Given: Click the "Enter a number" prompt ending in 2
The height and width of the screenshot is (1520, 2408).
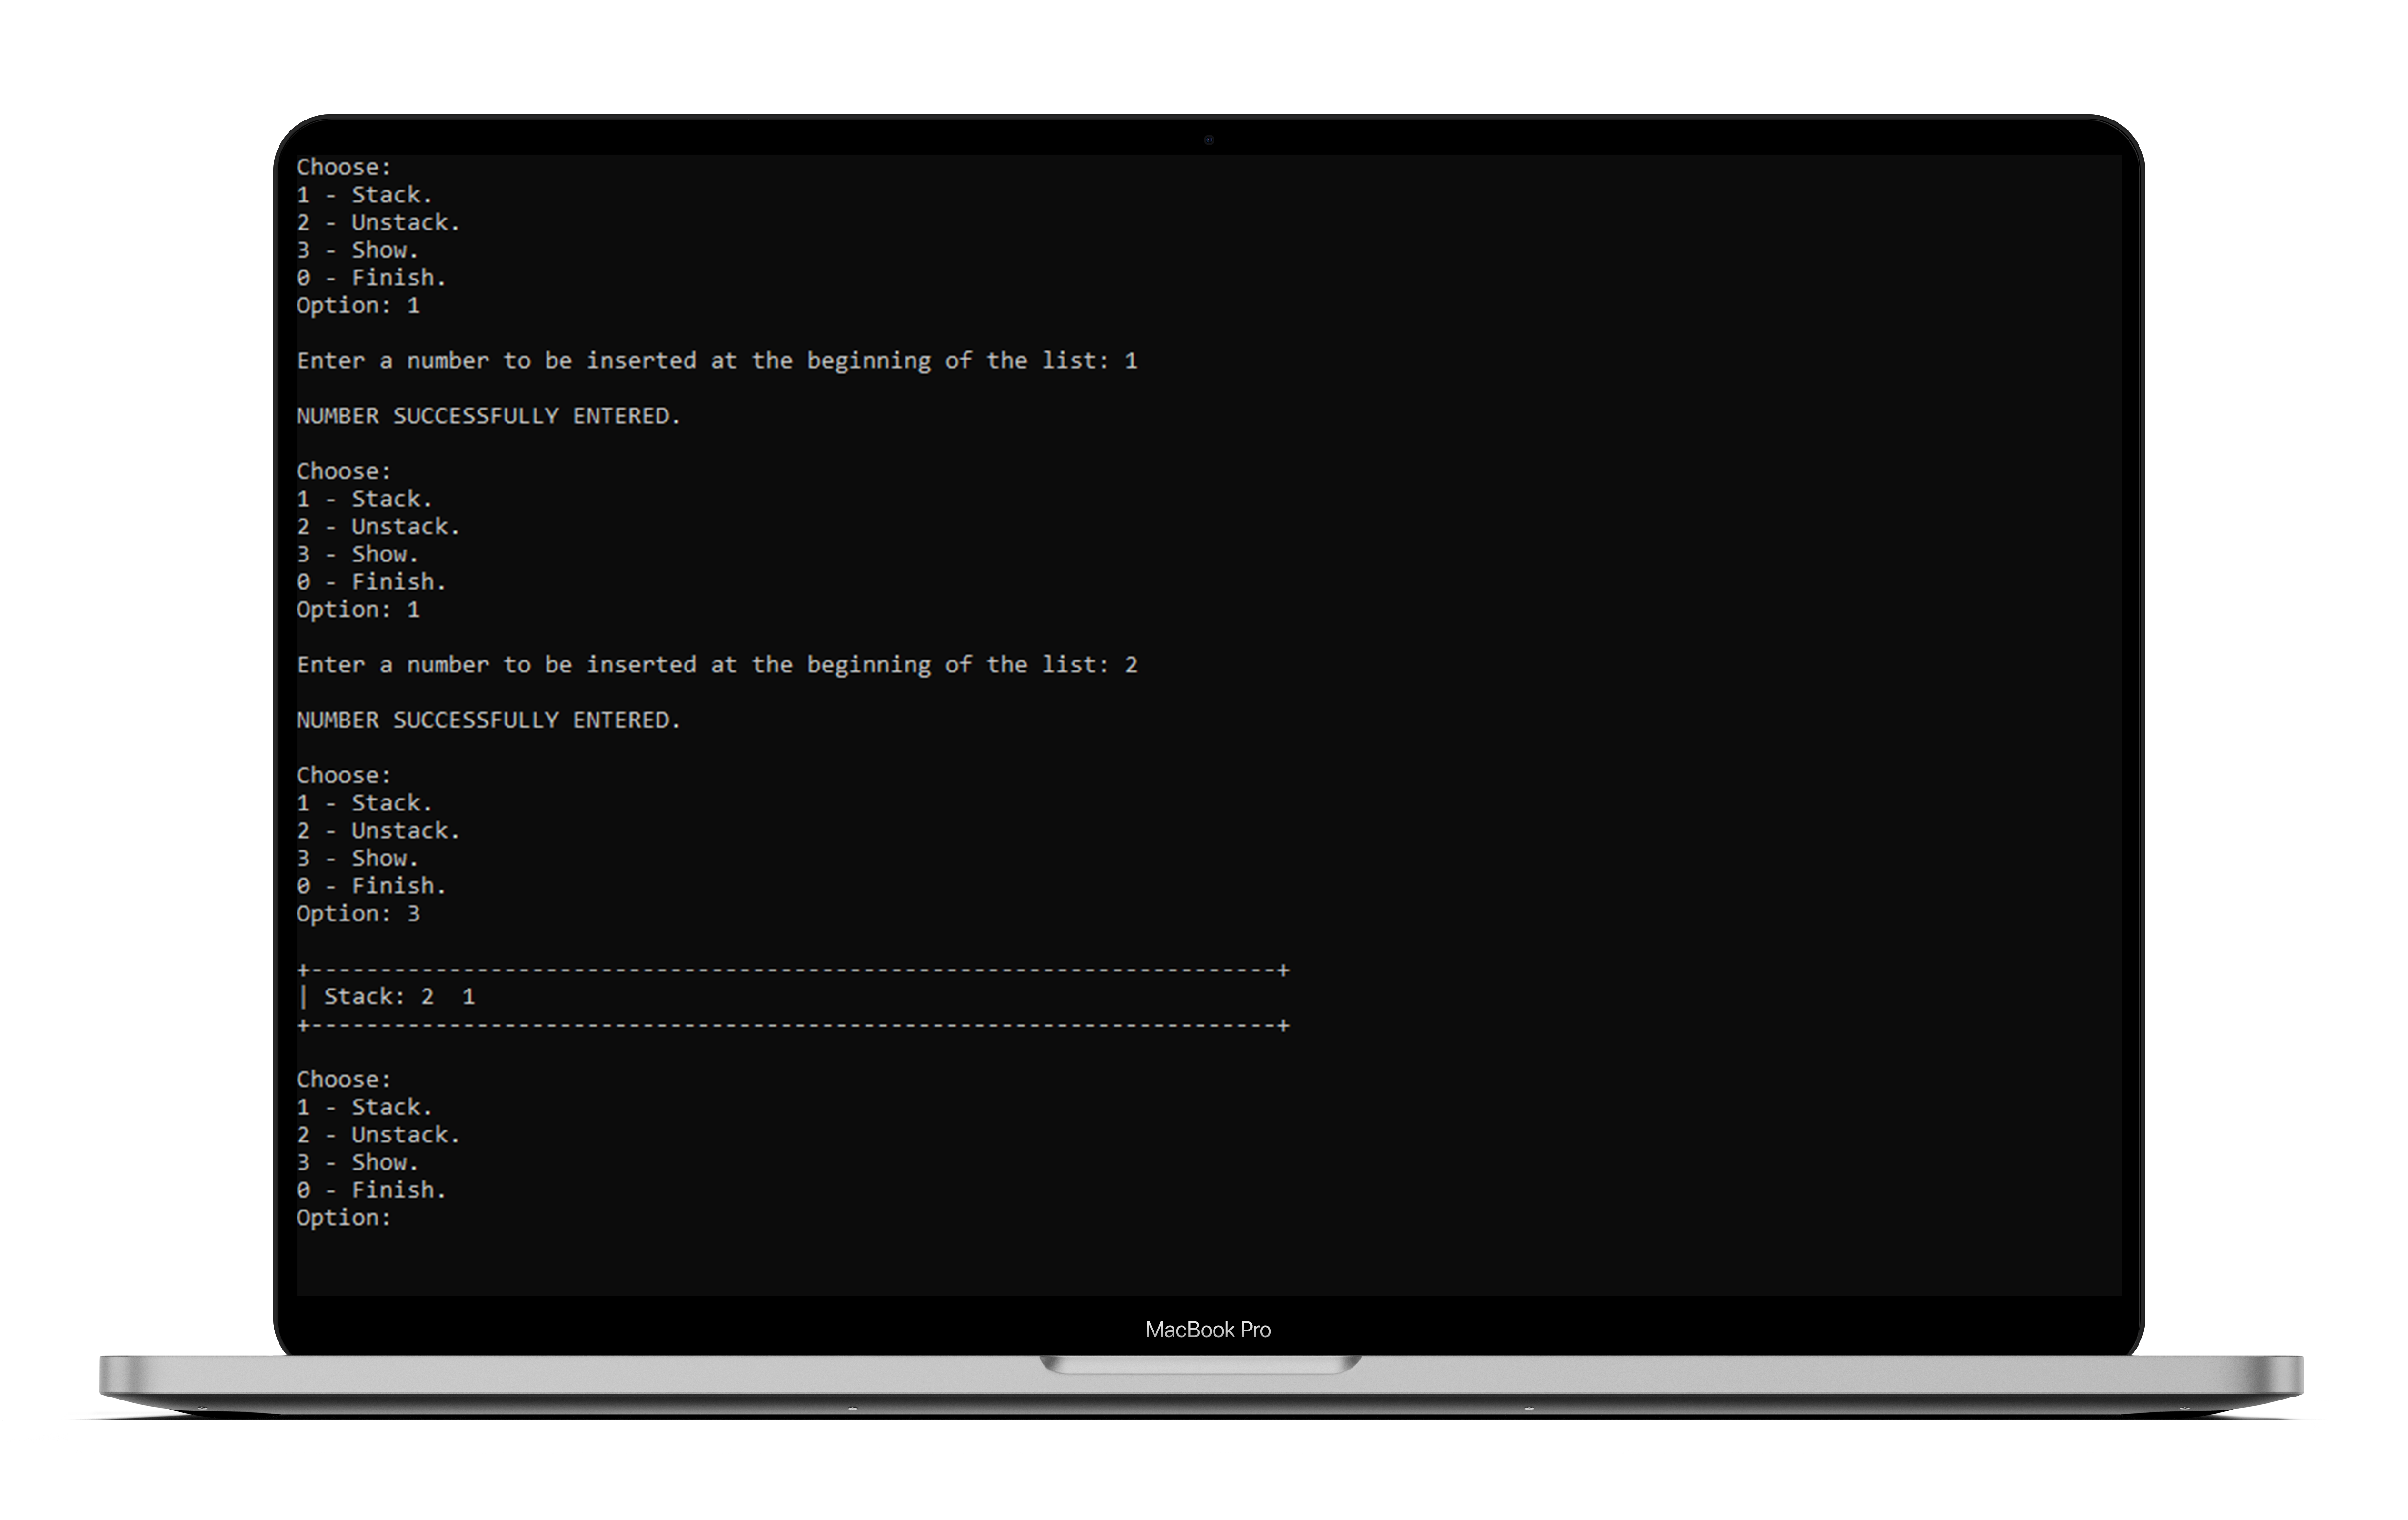Looking at the screenshot, I should tap(717, 665).
